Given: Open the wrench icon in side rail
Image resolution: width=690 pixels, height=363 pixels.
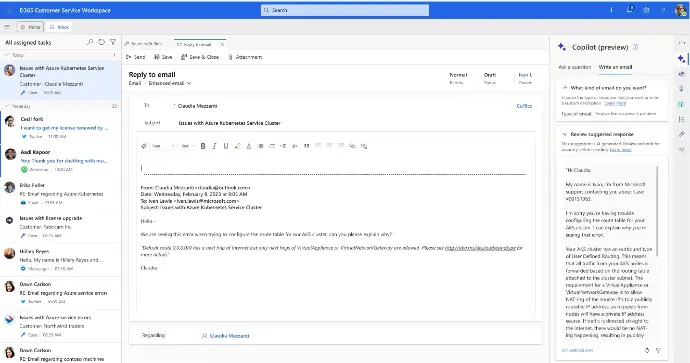Looking at the screenshot, I should click(681, 135).
